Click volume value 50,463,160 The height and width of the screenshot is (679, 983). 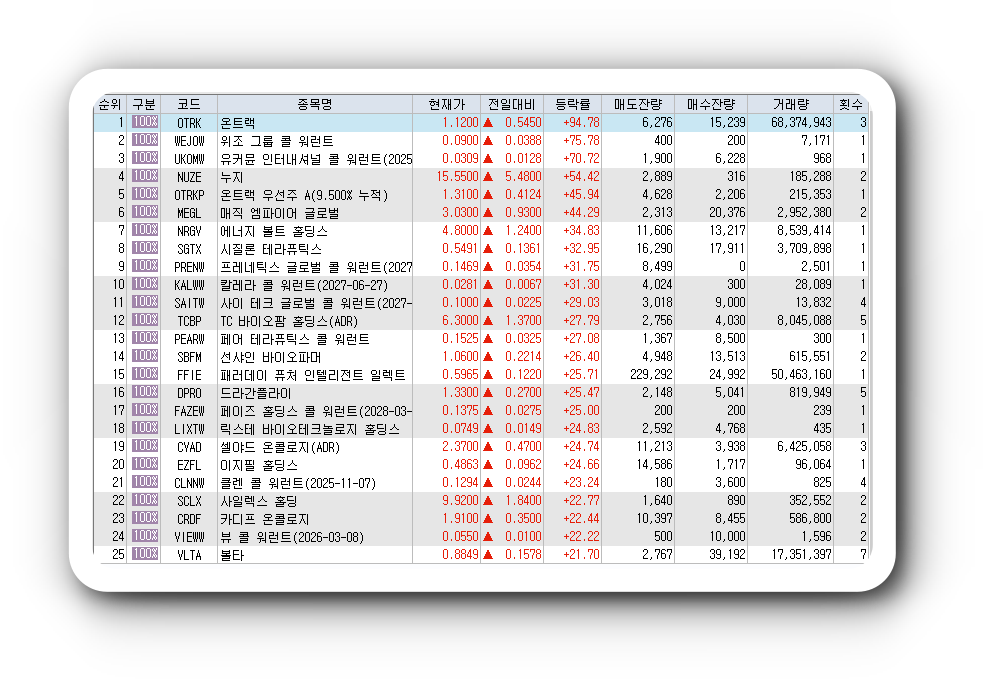tap(801, 375)
